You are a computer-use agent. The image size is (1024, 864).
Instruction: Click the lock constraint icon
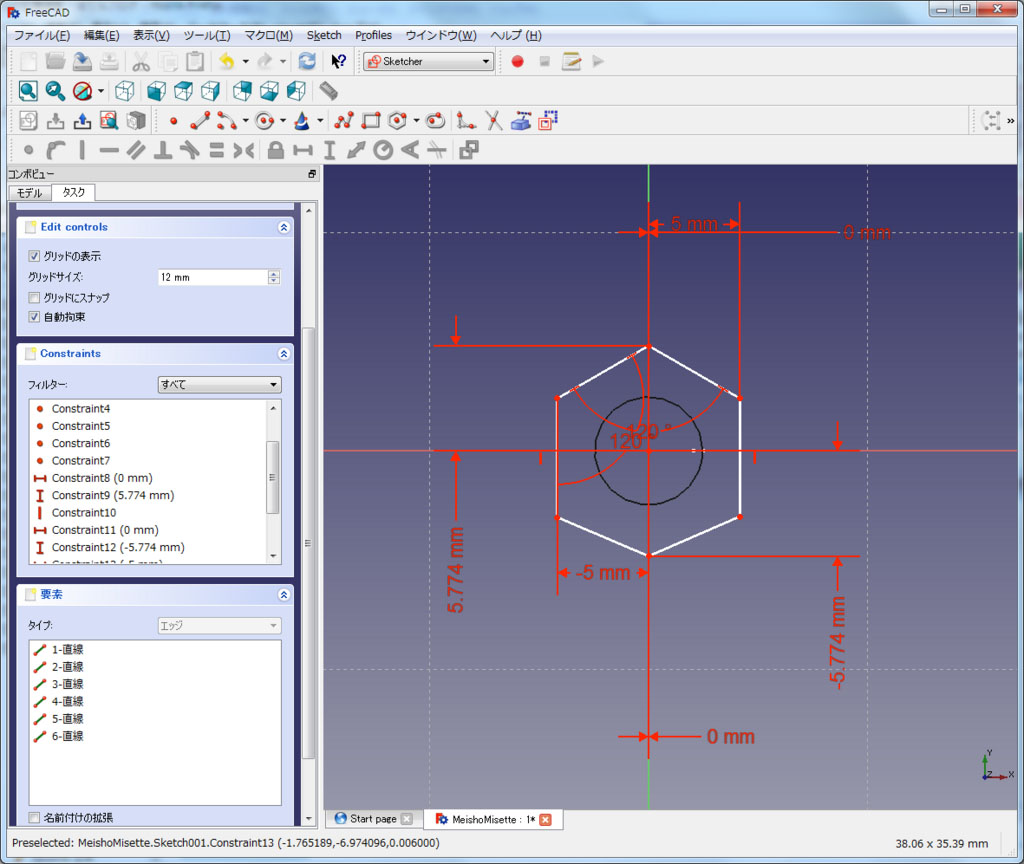coord(275,151)
